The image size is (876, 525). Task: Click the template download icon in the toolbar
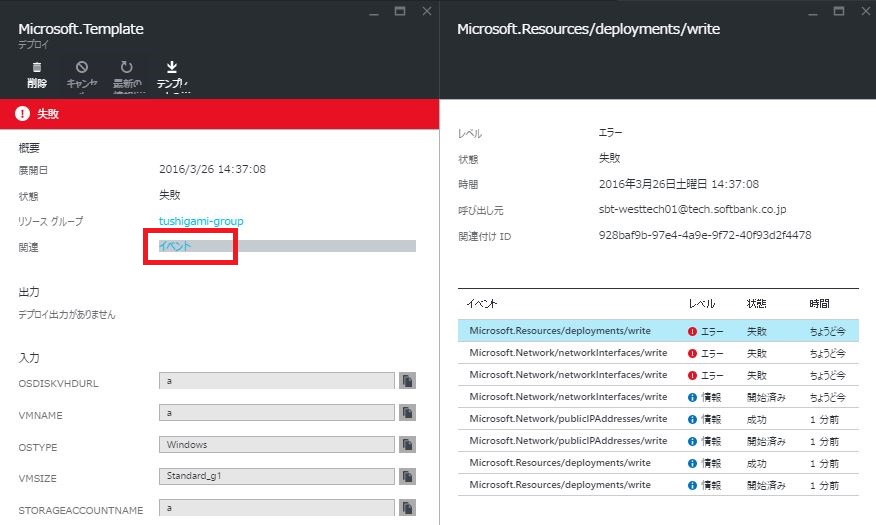[x=172, y=67]
